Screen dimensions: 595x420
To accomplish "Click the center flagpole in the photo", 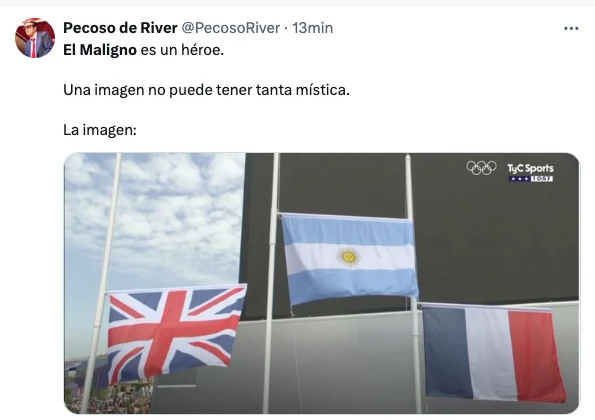I will (272, 283).
